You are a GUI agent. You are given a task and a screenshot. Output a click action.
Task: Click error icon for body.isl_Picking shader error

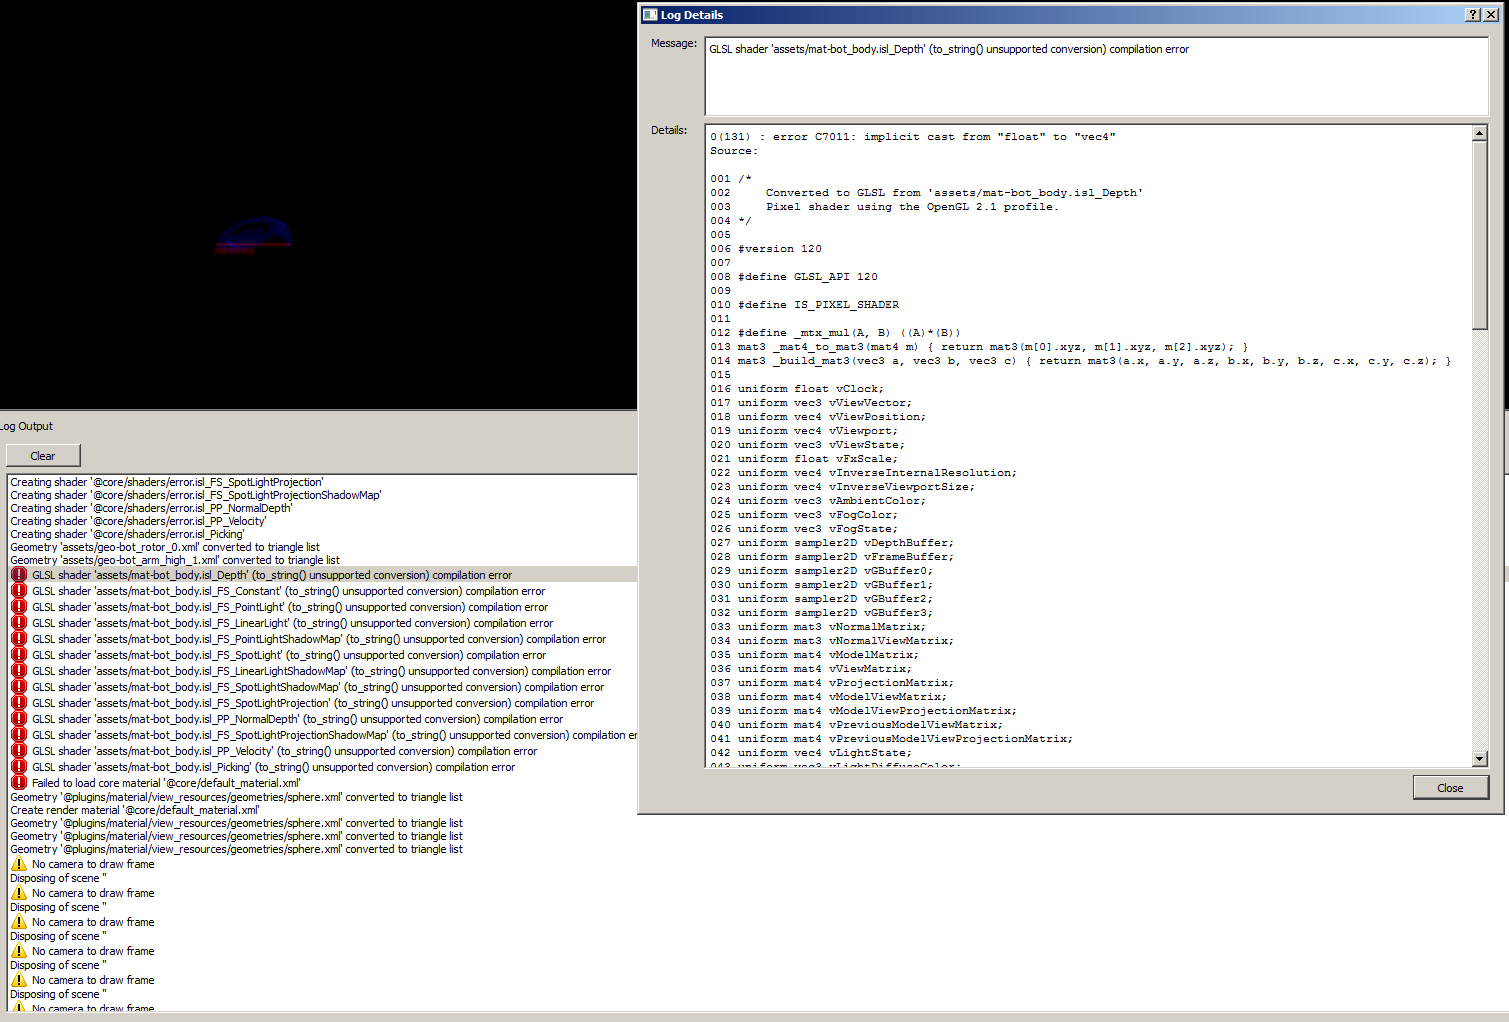point(19,767)
